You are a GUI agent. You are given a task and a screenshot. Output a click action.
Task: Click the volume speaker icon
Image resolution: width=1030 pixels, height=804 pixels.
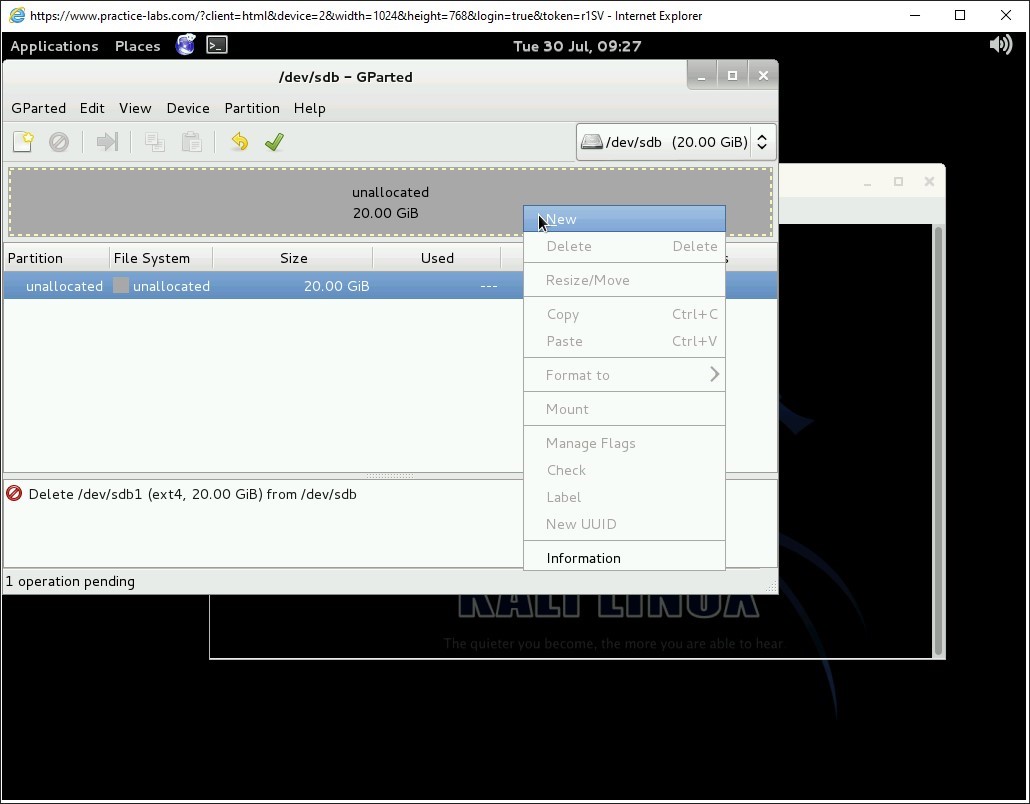(1000, 45)
